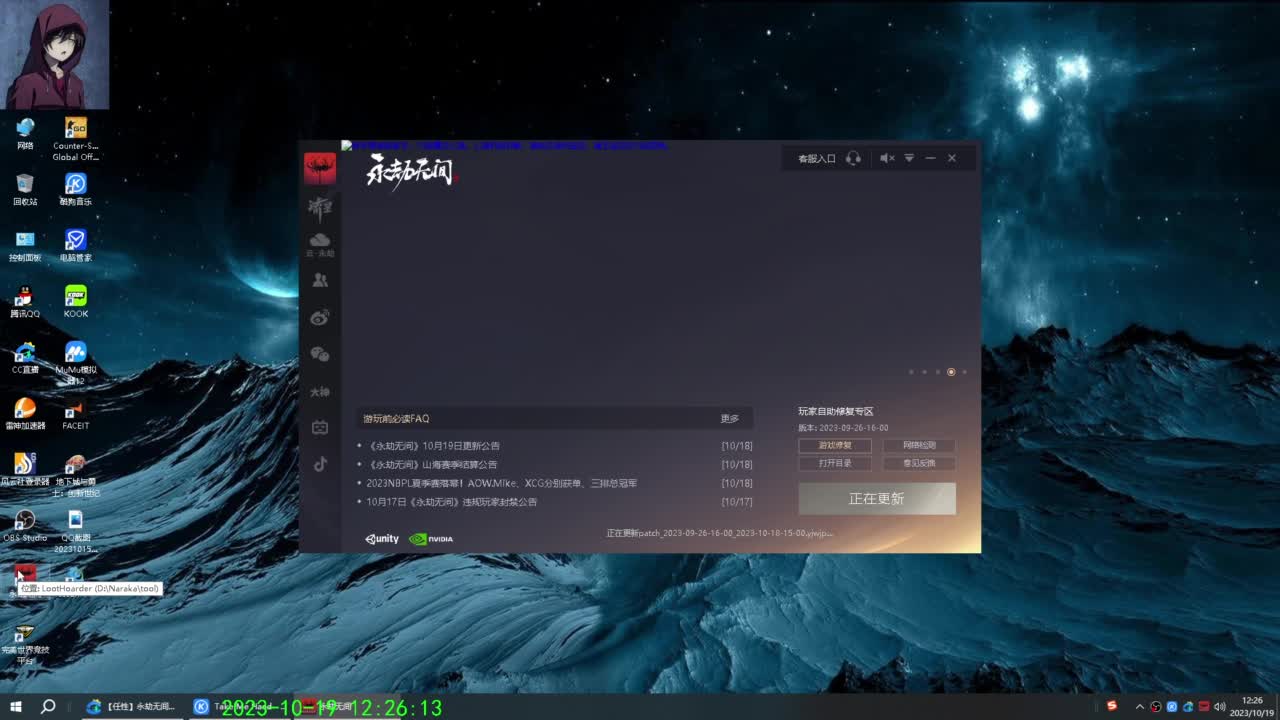Click the Sogou input method tray icon

point(1111,706)
